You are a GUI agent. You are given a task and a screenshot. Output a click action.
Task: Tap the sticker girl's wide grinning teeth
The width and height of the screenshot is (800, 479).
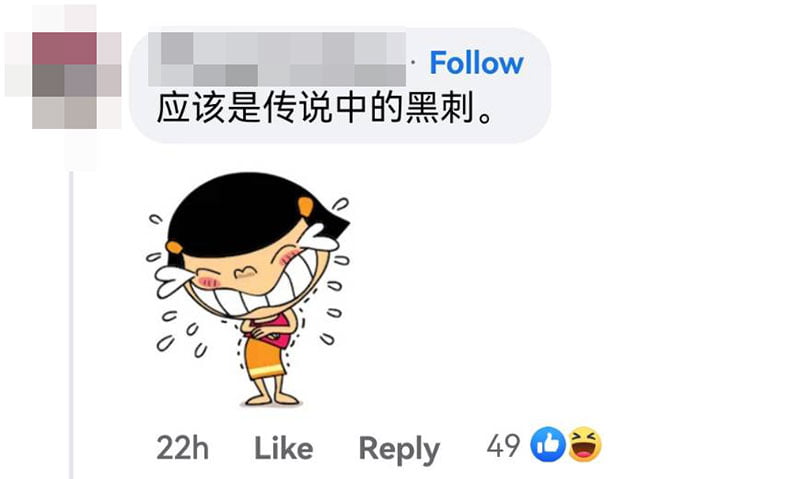coord(247,293)
